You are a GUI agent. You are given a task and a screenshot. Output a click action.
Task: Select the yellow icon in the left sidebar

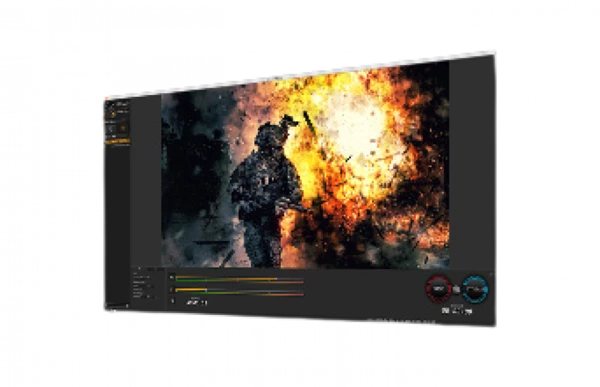[112, 113]
